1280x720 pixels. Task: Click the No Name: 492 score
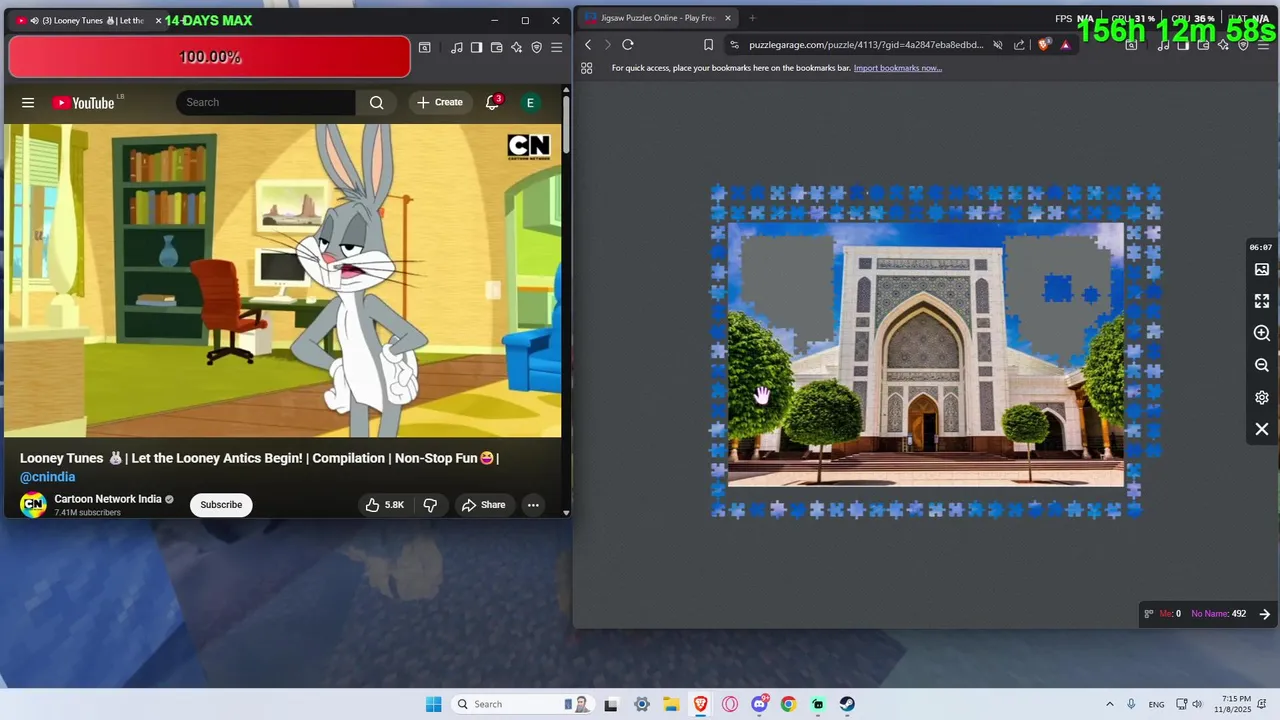[x=1218, y=614]
